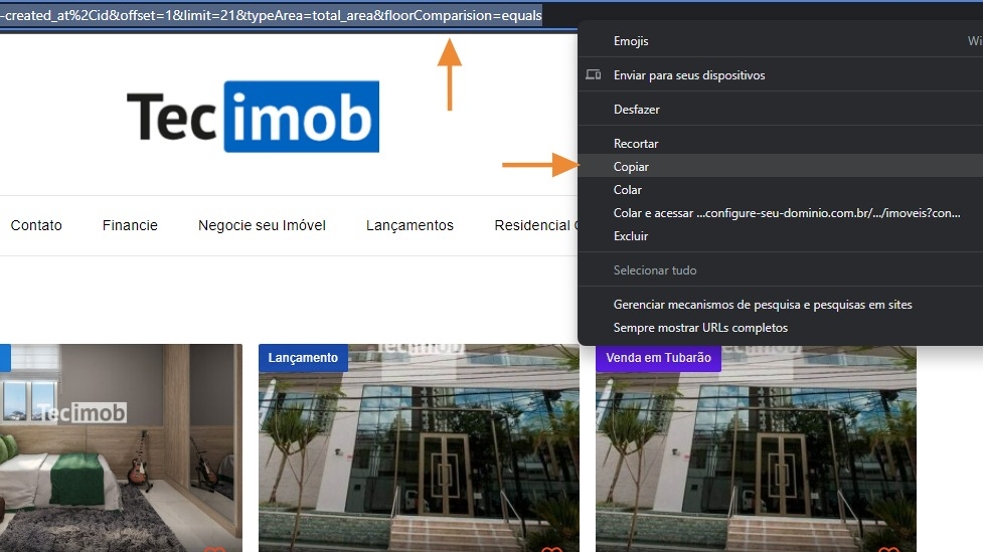Open the Financie navigation link

pyautogui.click(x=130, y=226)
